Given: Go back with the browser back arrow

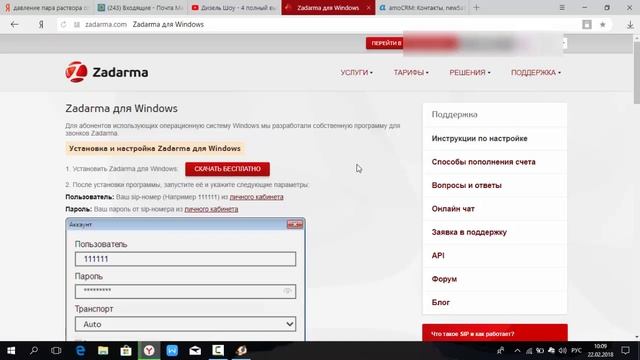Looking at the screenshot, I should pyautogui.click(x=15, y=24).
